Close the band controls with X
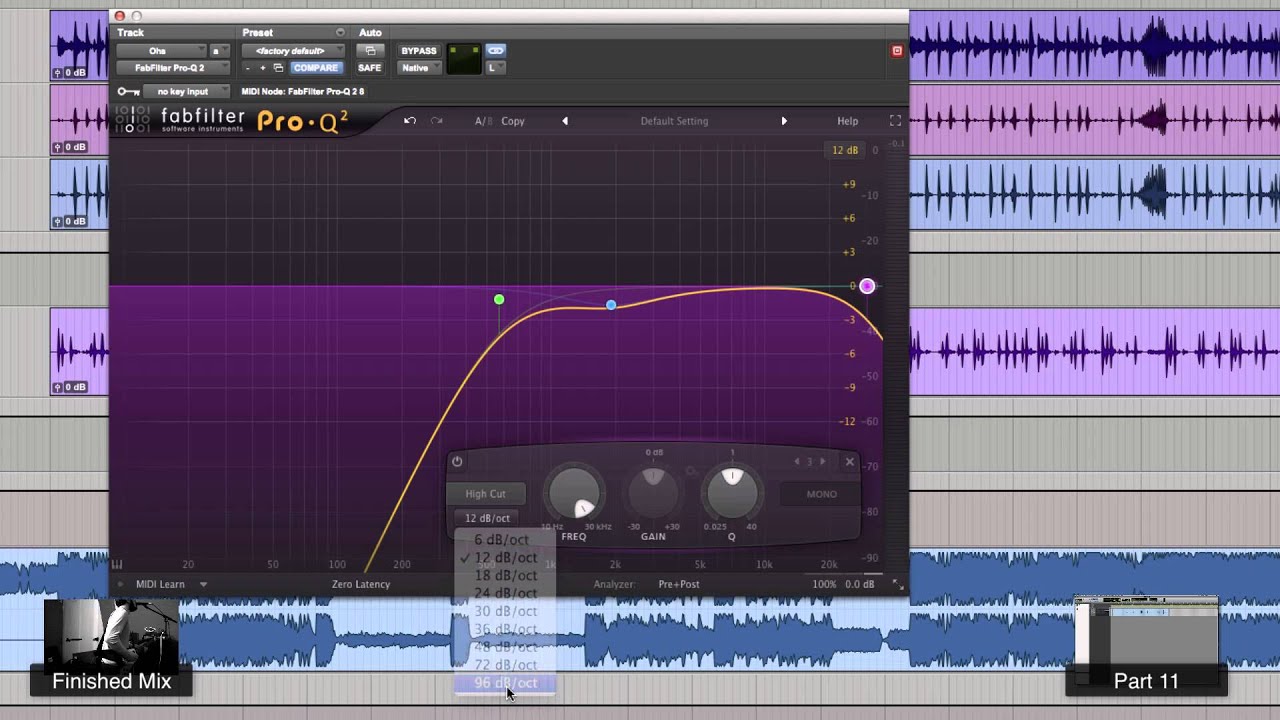This screenshot has width=1280, height=720. pyautogui.click(x=850, y=462)
